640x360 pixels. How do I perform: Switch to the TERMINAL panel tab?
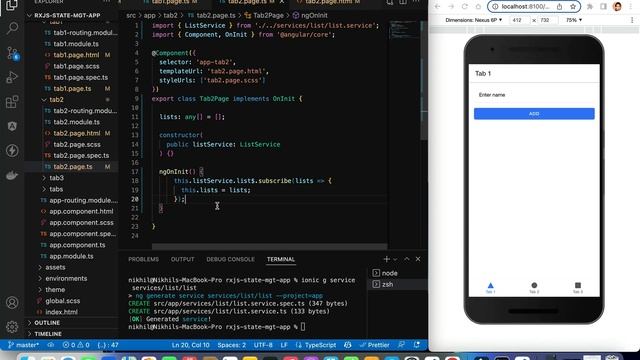point(281,260)
